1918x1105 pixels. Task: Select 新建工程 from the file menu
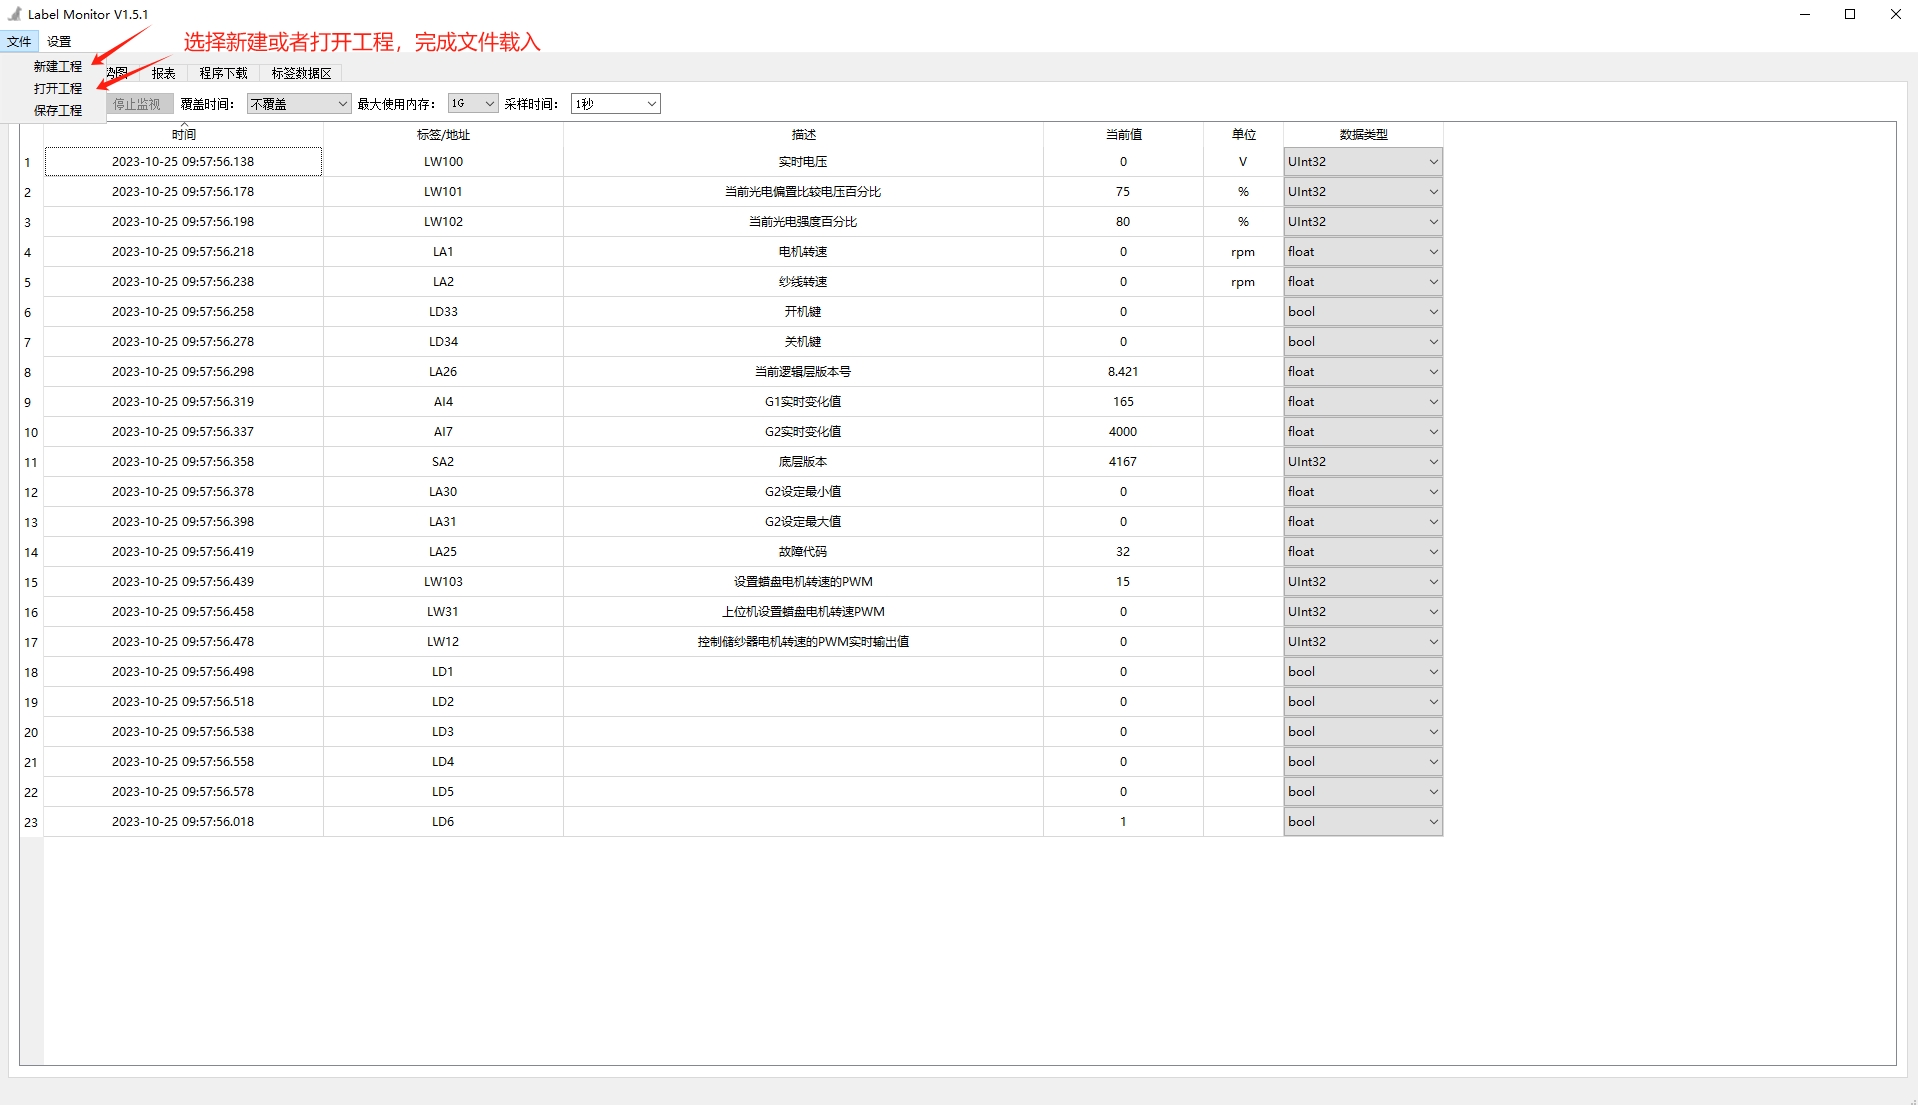pos(58,66)
